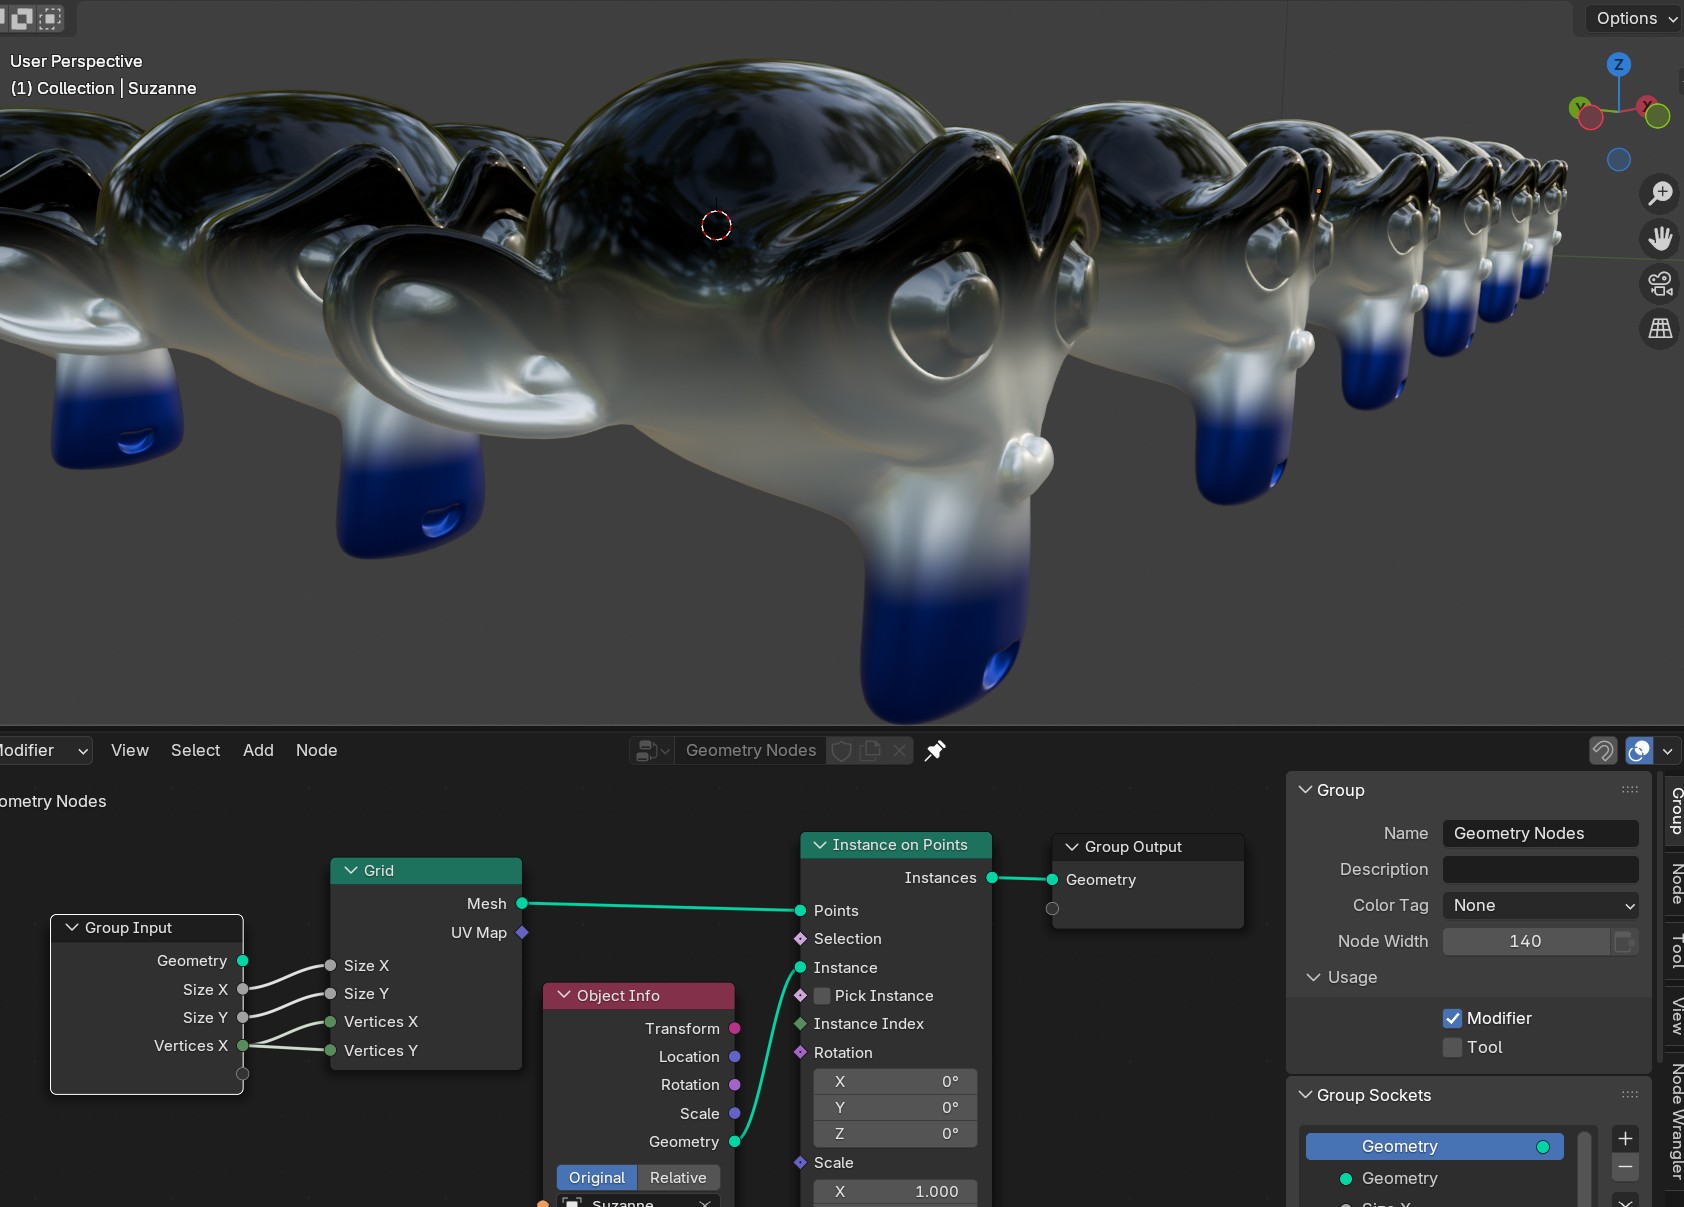Image resolution: width=1684 pixels, height=1207 pixels.
Task: Click the pin node tree icon
Action: pyautogui.click(x=935, y=751)
